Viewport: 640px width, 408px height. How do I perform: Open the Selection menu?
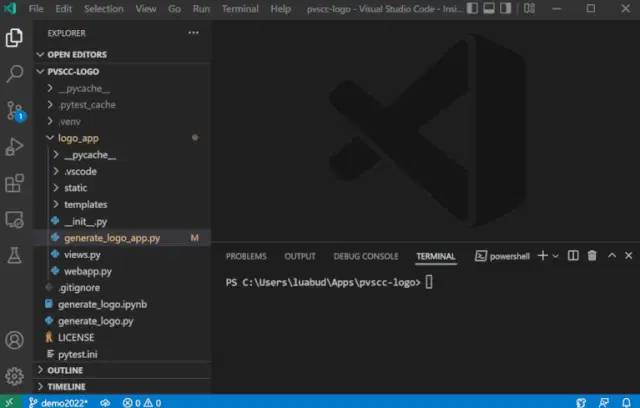(104, 9)
